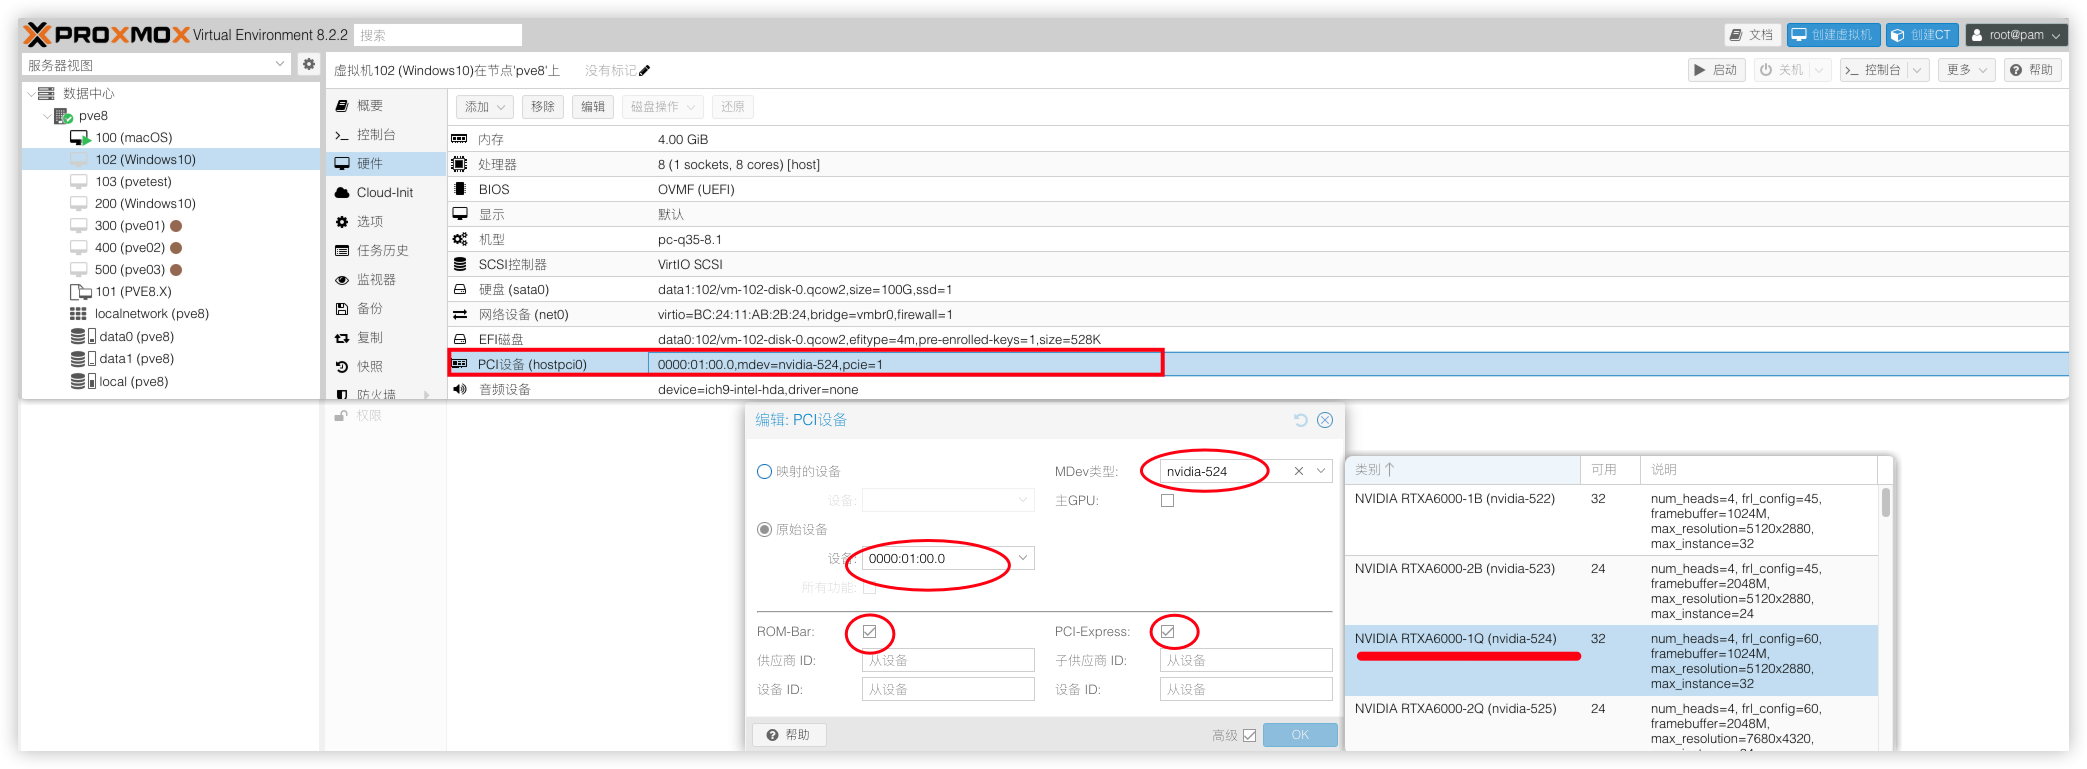Image resolution: width=2087 pixels, height=769 pixels.
Task: Open the More dropdown menu
Action: click(x=1966, y=70)
